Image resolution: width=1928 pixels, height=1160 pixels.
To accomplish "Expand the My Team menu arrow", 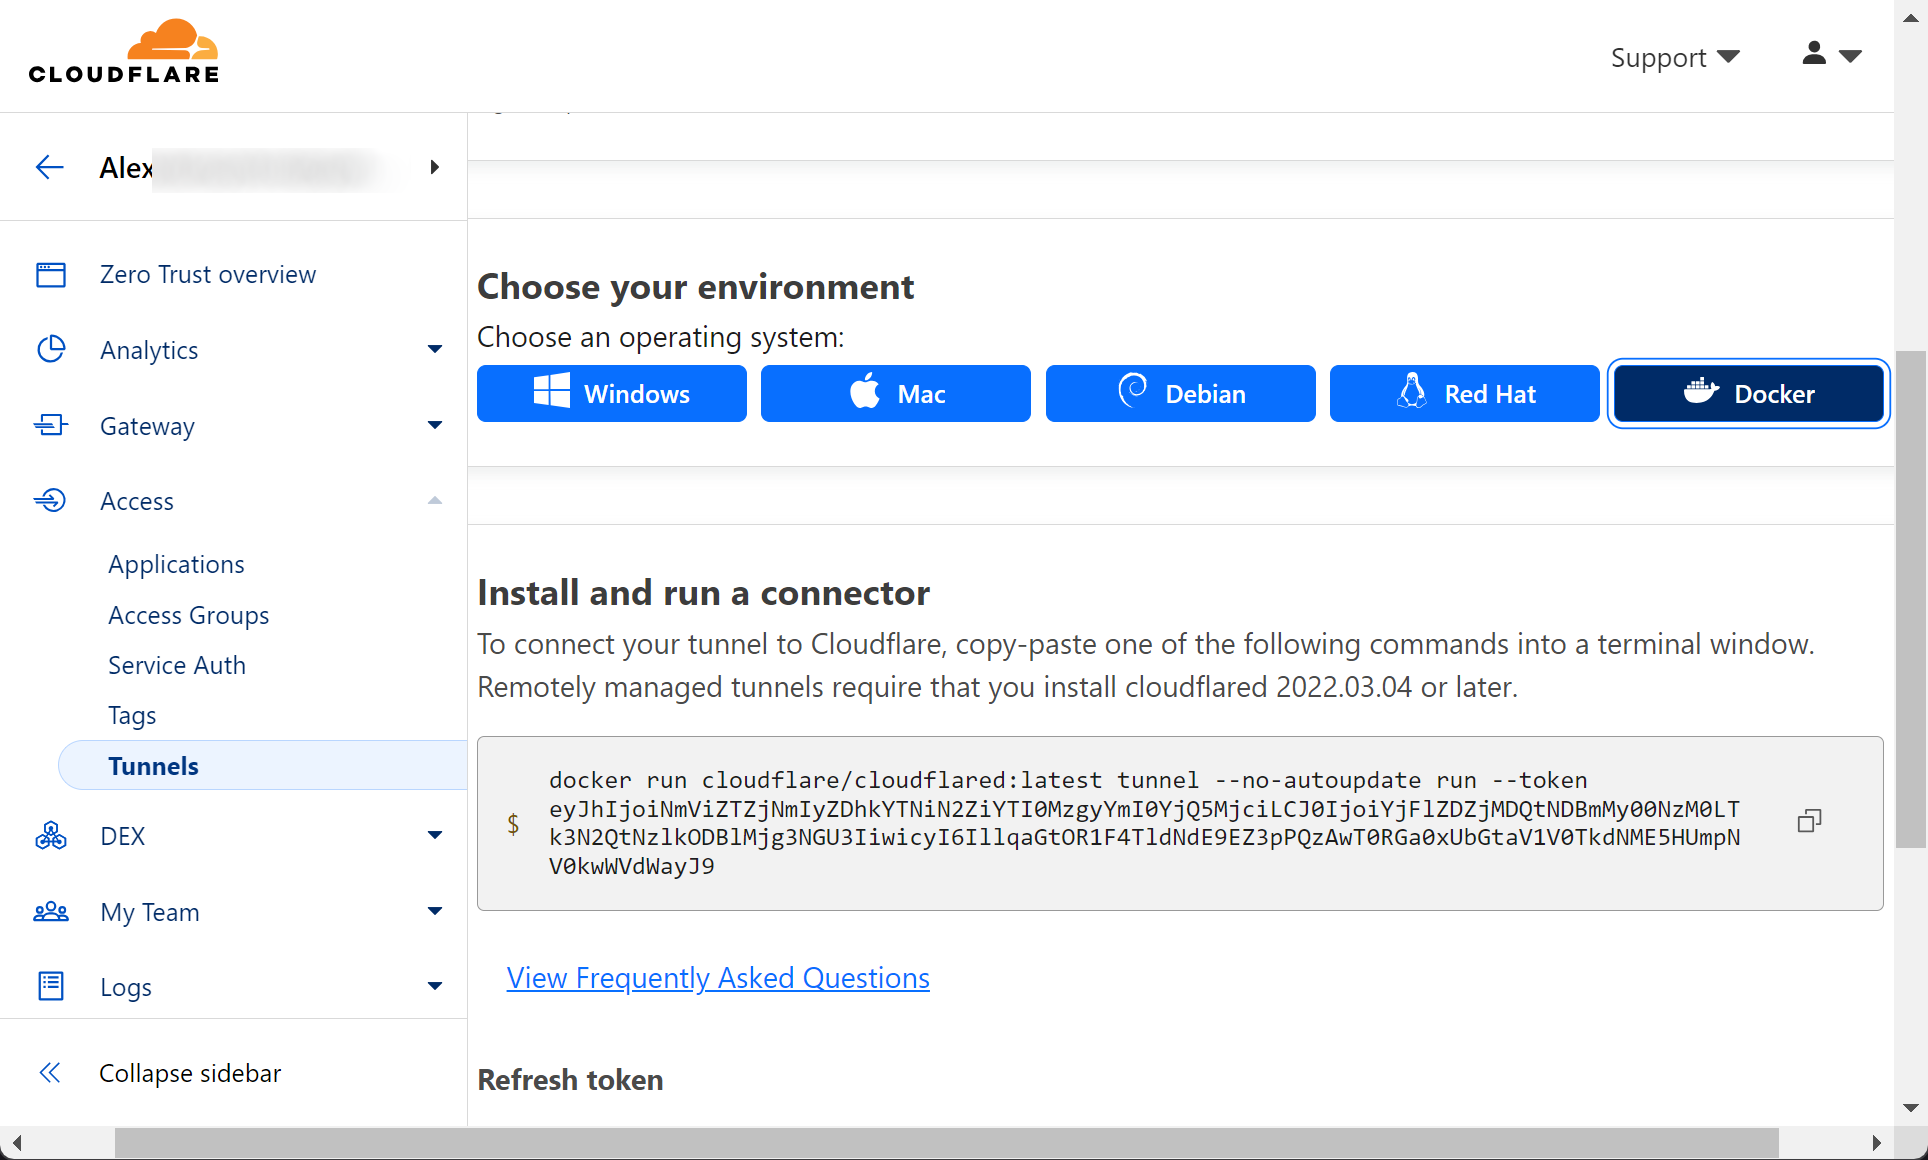I will coord(435,911).
